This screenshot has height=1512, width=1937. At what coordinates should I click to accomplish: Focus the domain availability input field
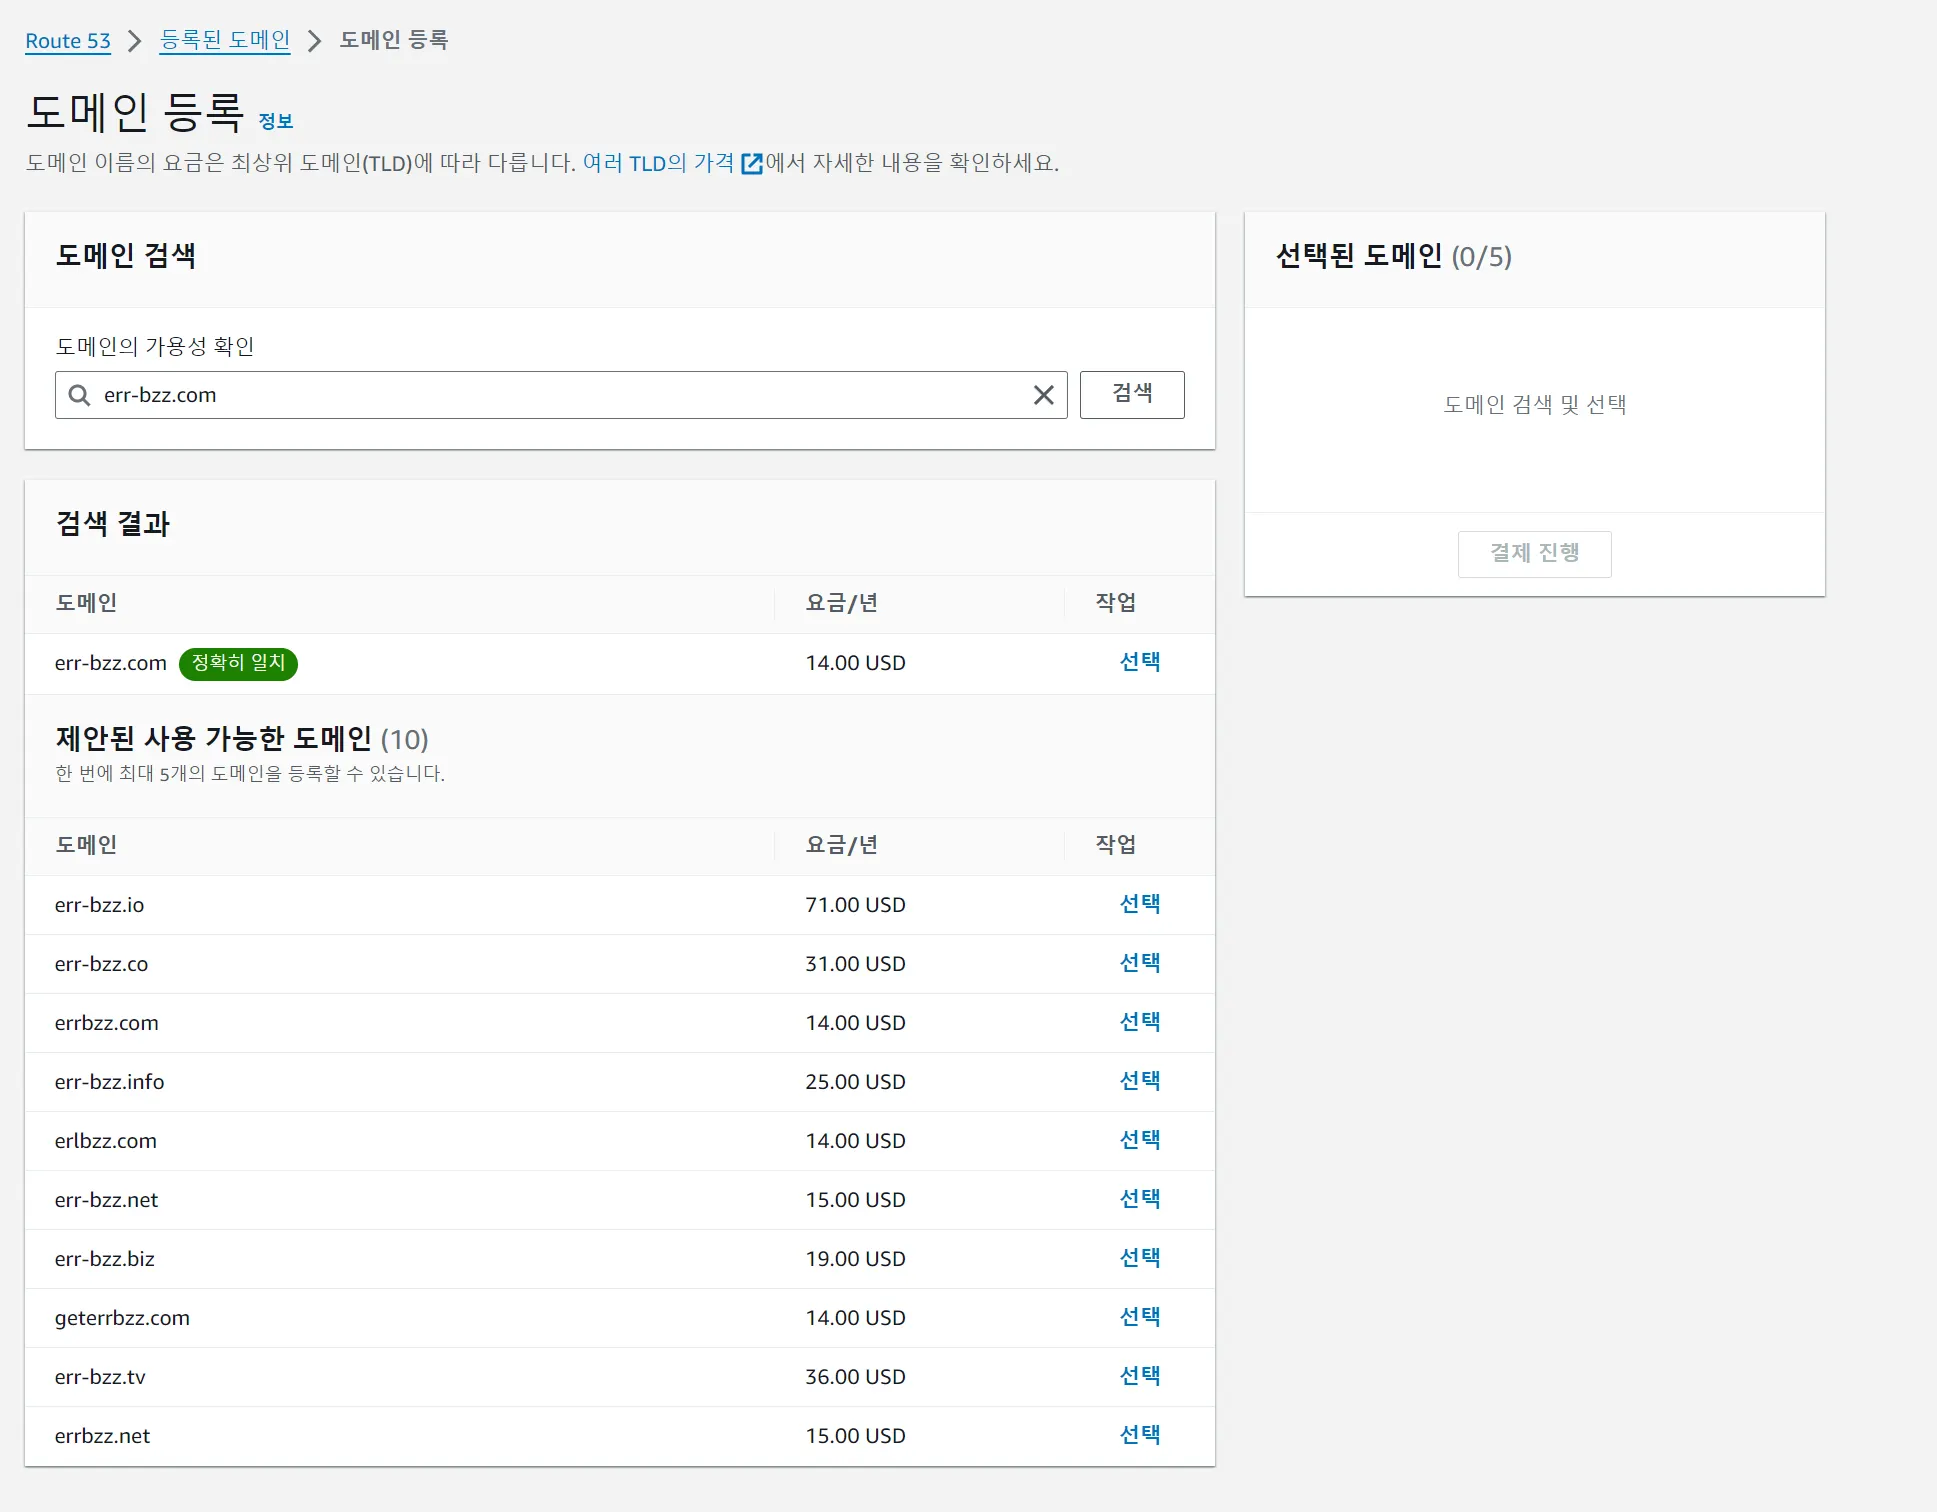(560, 395)
